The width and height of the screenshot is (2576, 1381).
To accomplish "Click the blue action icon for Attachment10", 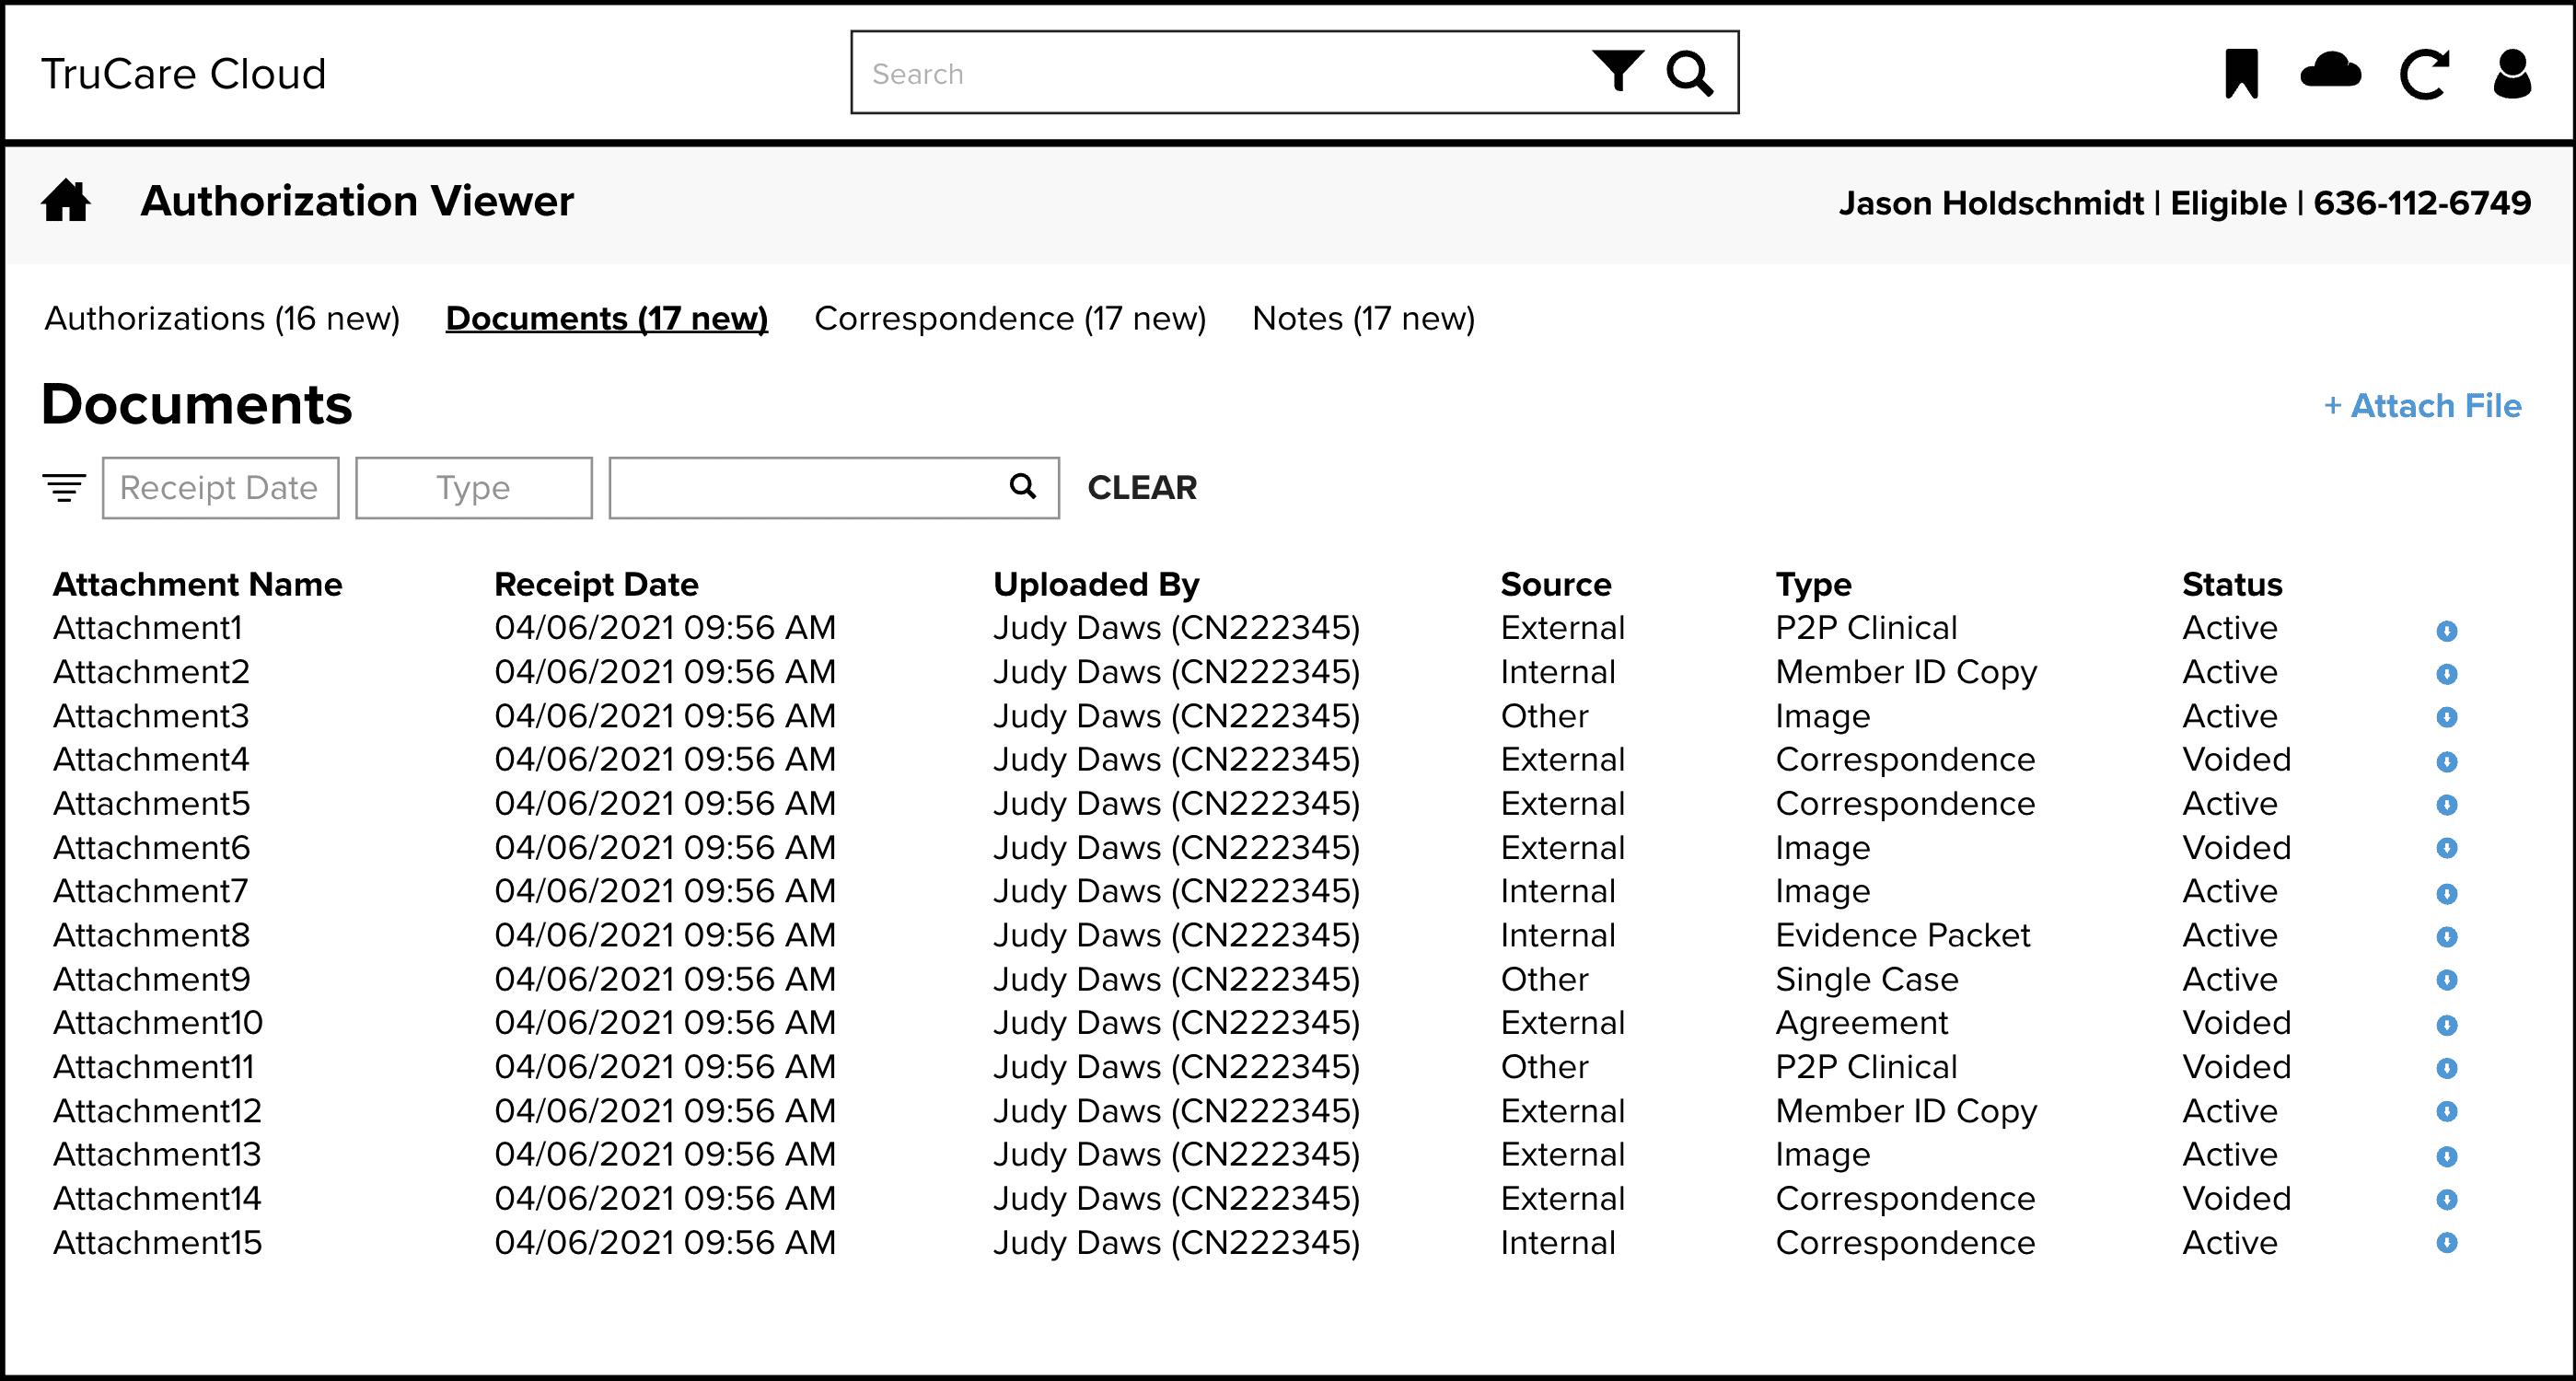I will point(2446,1025).
